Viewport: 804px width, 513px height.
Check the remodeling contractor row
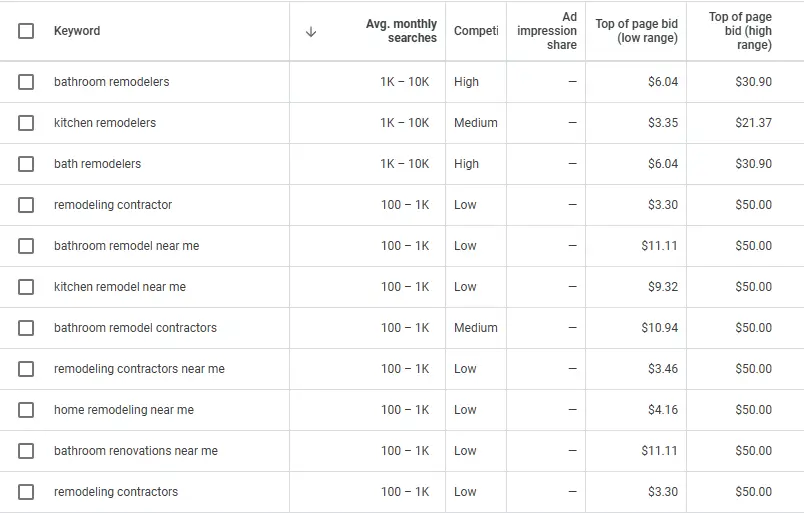click(x=26, y=205)
